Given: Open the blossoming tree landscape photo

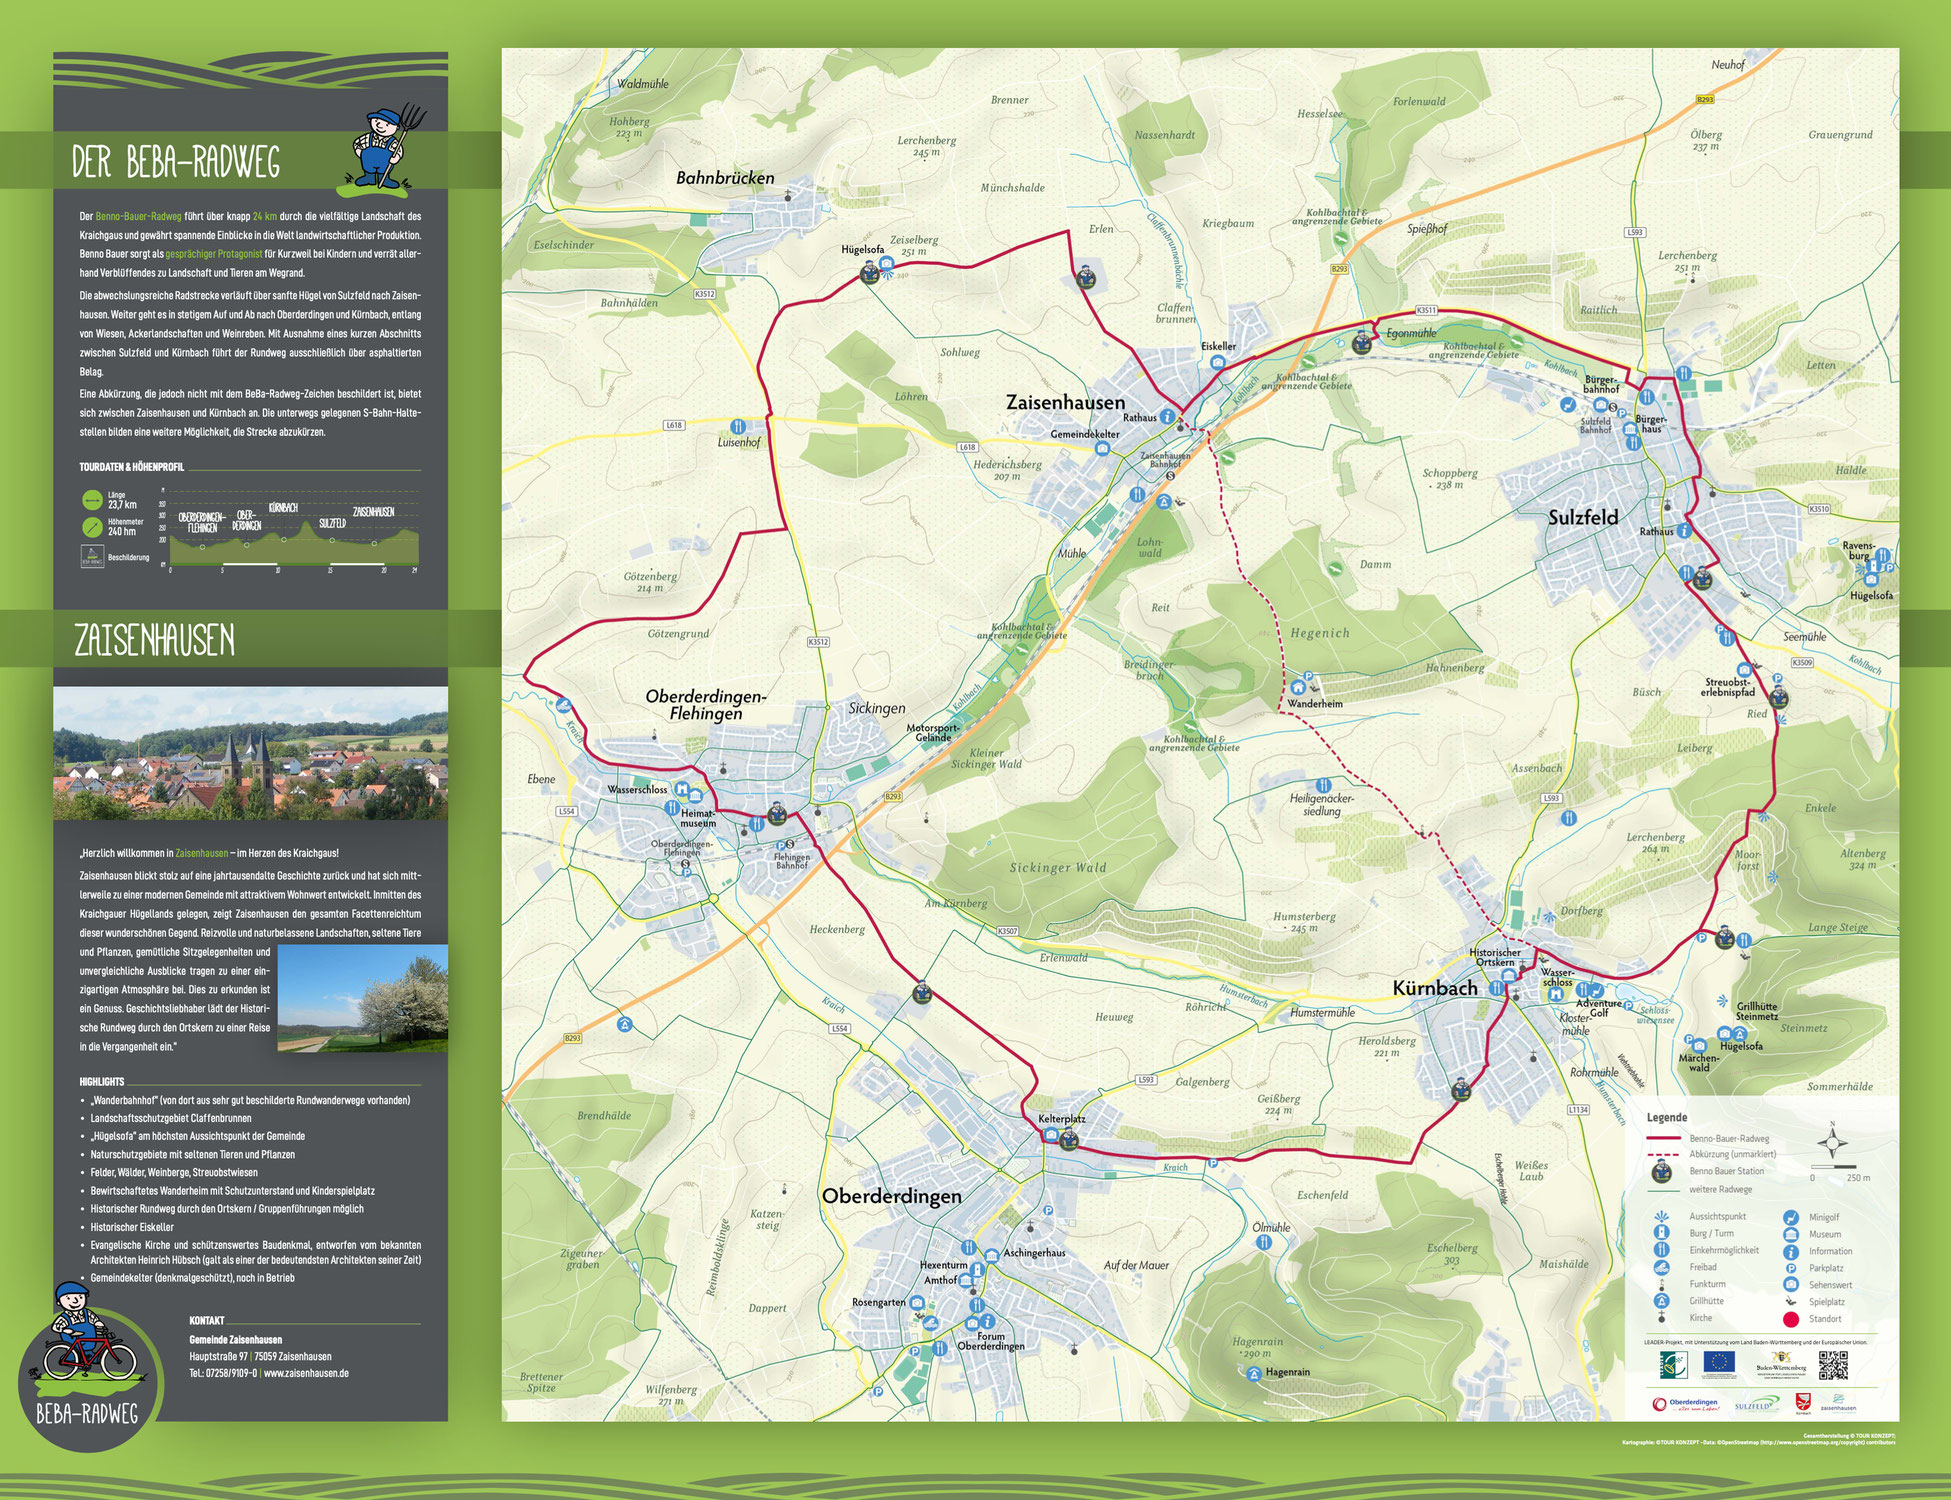Looking at the screenshot, I should tap(362, 998).
